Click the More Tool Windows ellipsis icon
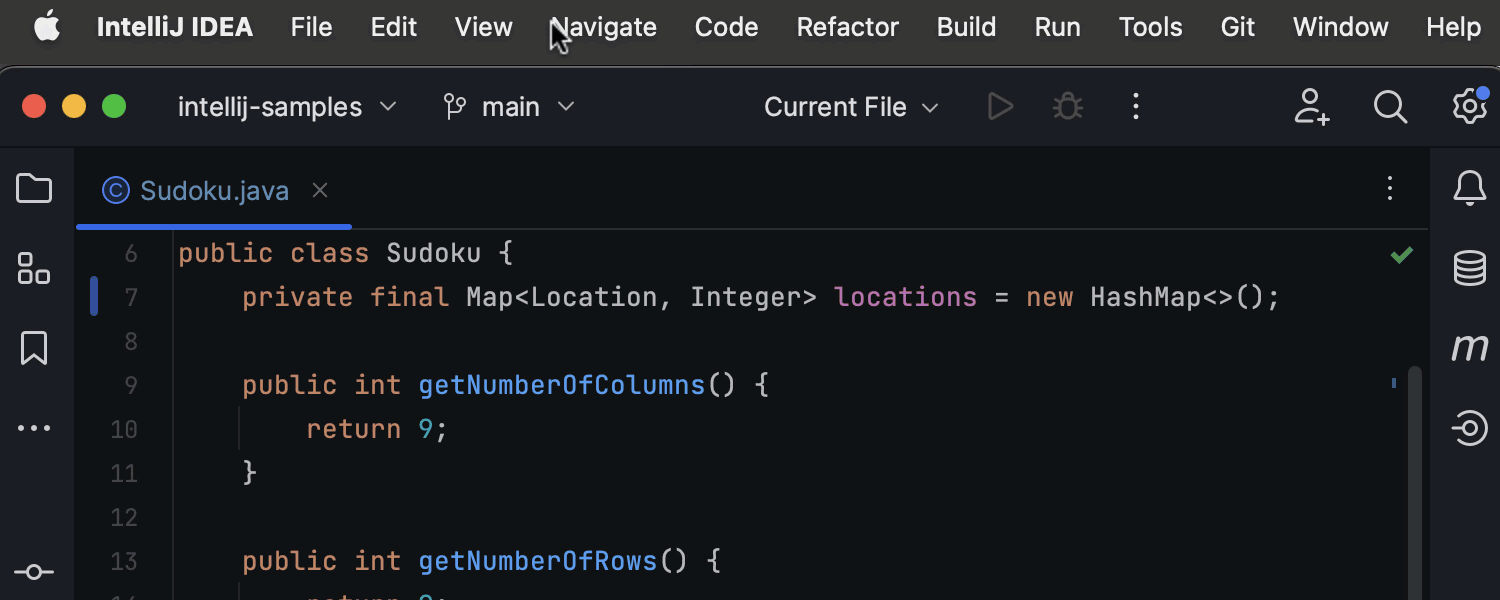The width and height of the screenshot is (1500, 600). (33, 428)
